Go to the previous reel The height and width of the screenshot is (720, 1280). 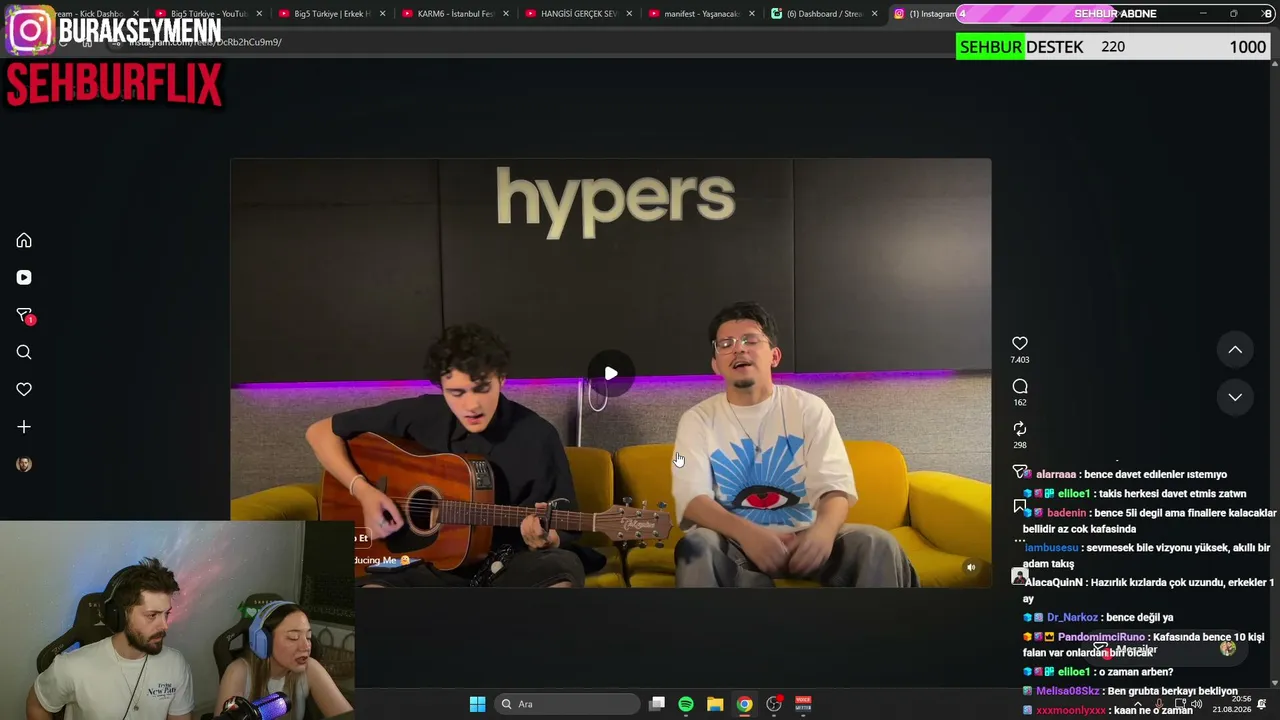pos(1235,349)
